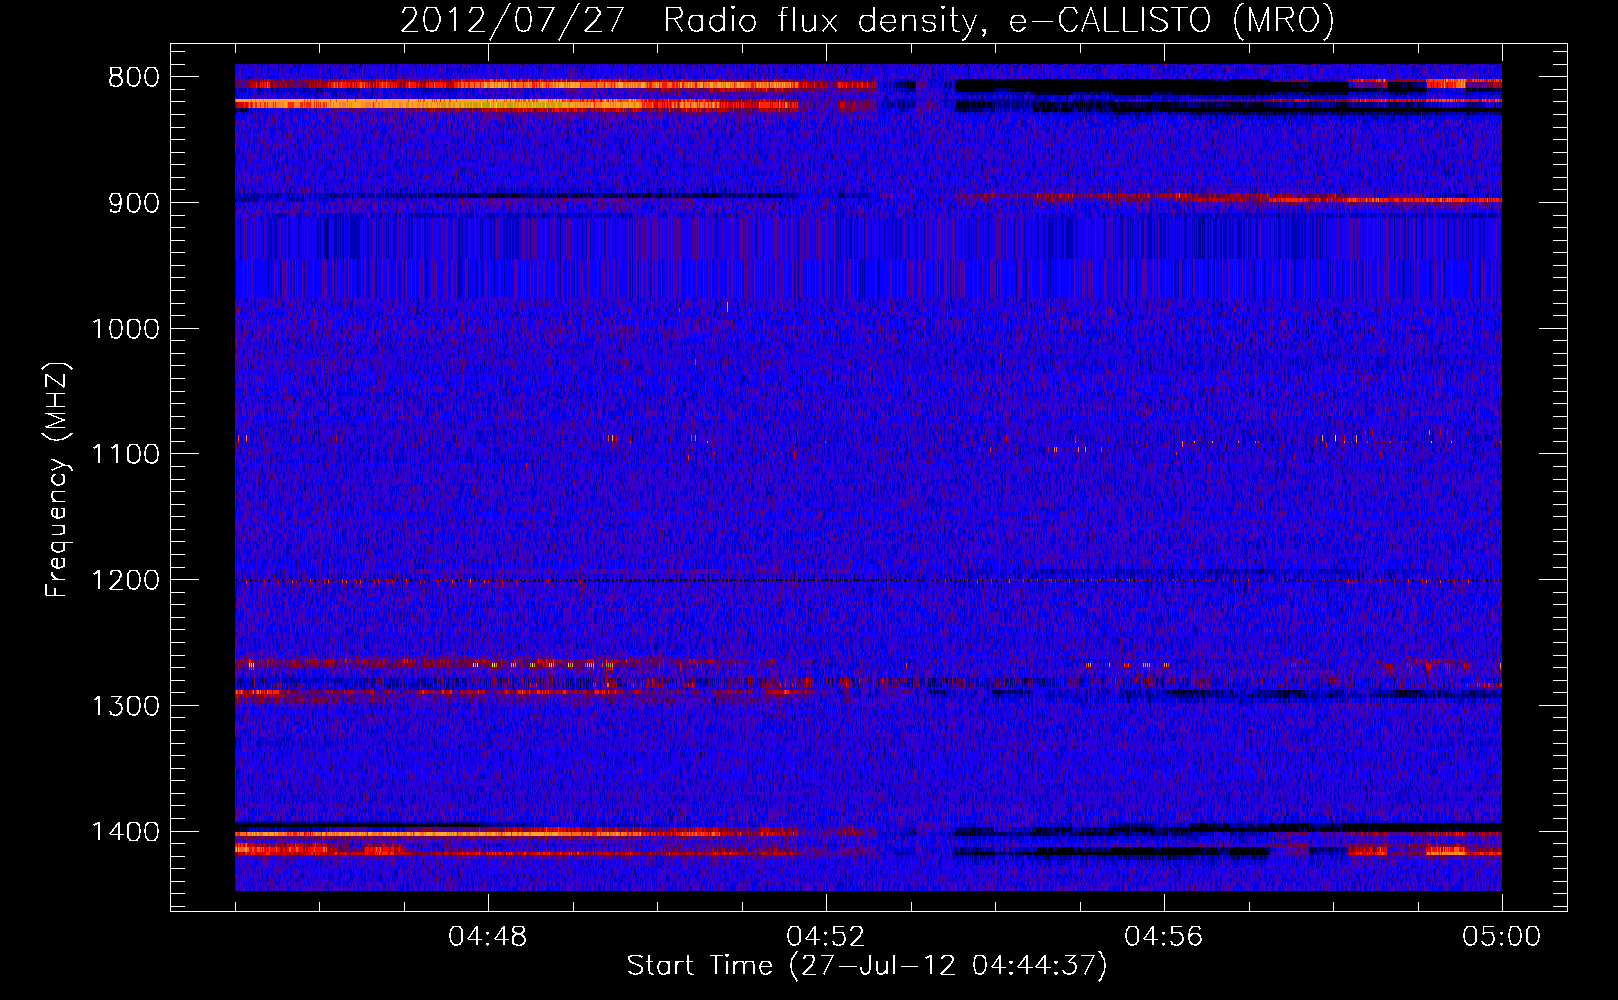Select the 04:56 time axis label
Viewport: 1618px width, 1000px height.
pyautogui.click(x=1164, y=937)
